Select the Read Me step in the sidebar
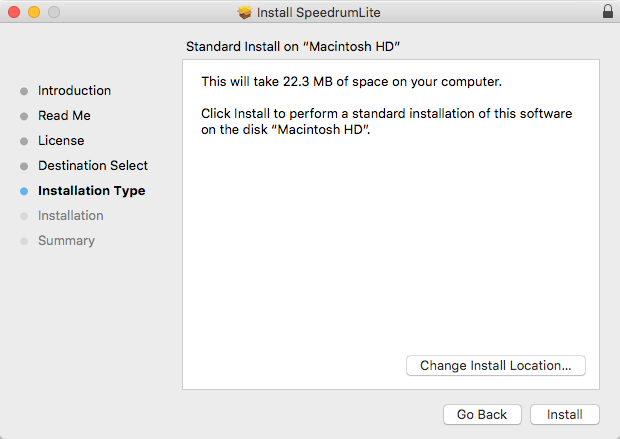 click(64, 116)
